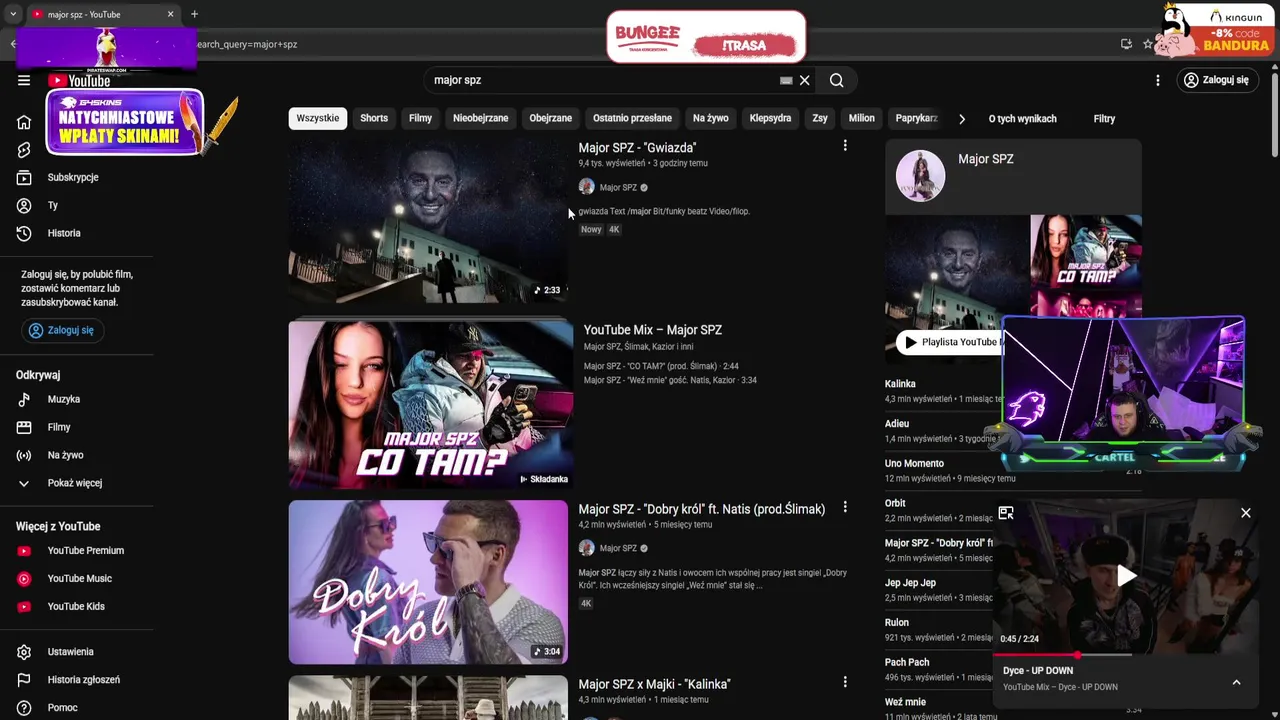
Task: Show more filter chips with the right arrow
Action: click(x=962, y=119)
